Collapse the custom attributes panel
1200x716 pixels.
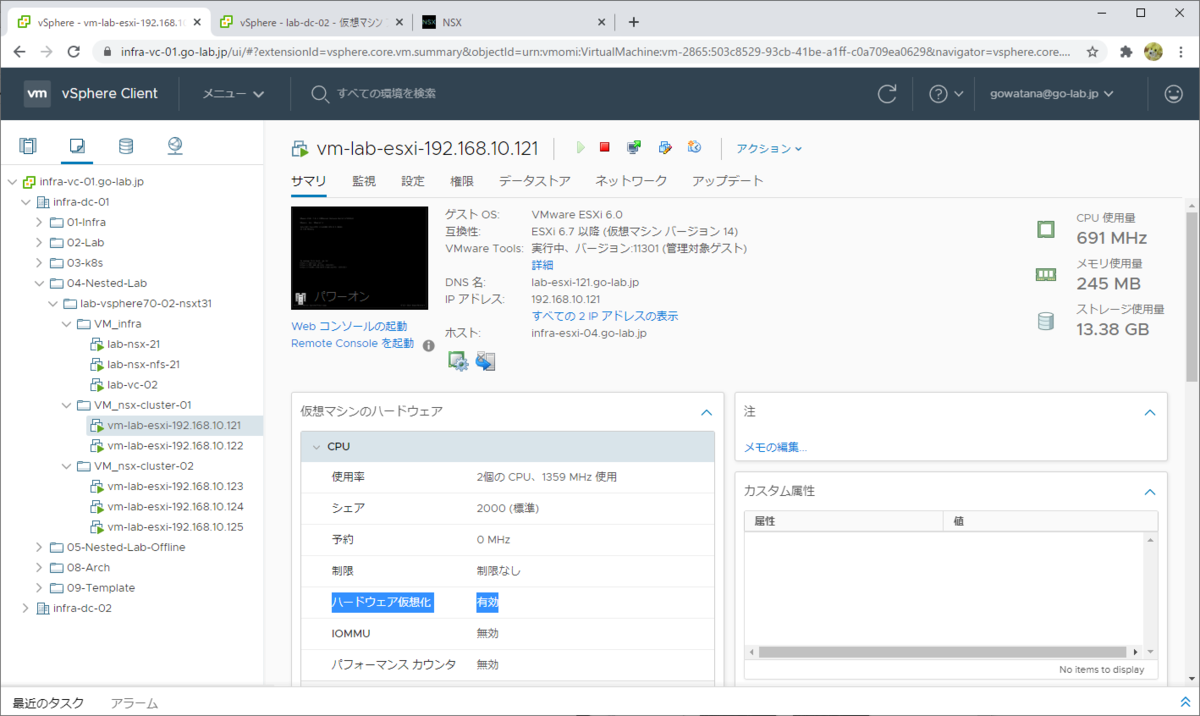1150,492
